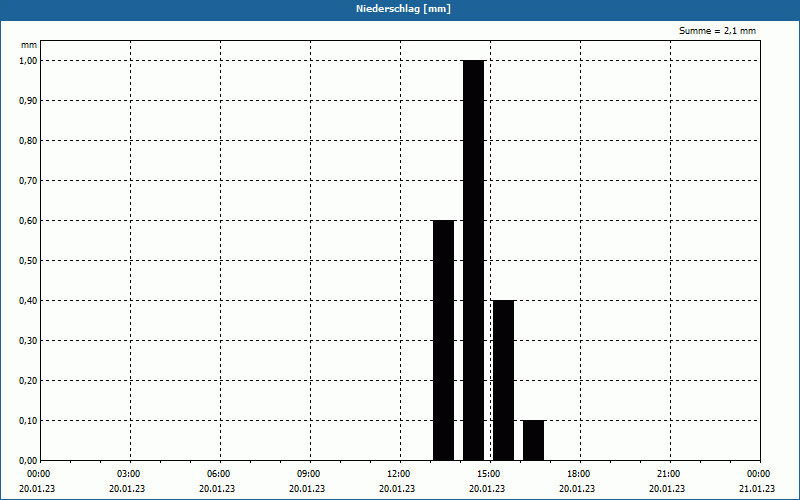Viewport: 800px width, 500px height.
Task: Click the 21:00 time label
Action: (668, 474)
